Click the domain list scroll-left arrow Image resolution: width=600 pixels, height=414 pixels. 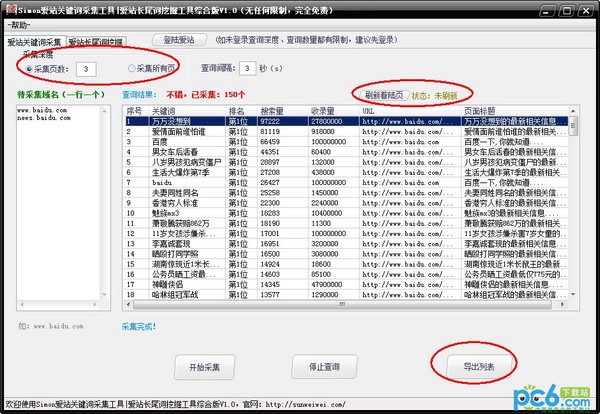21,305
